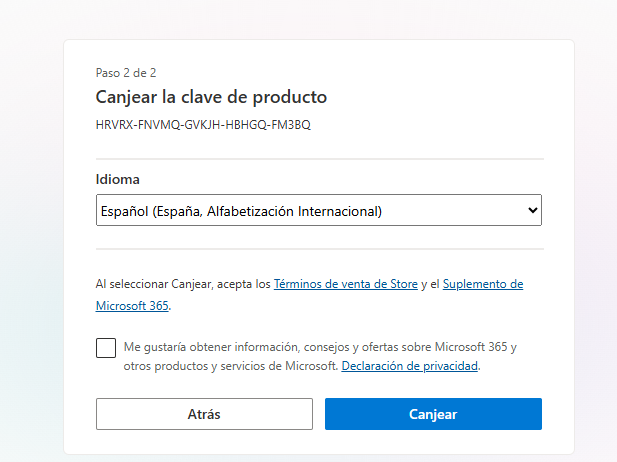Open the Términos de venta de Store link

click(345, 284)
